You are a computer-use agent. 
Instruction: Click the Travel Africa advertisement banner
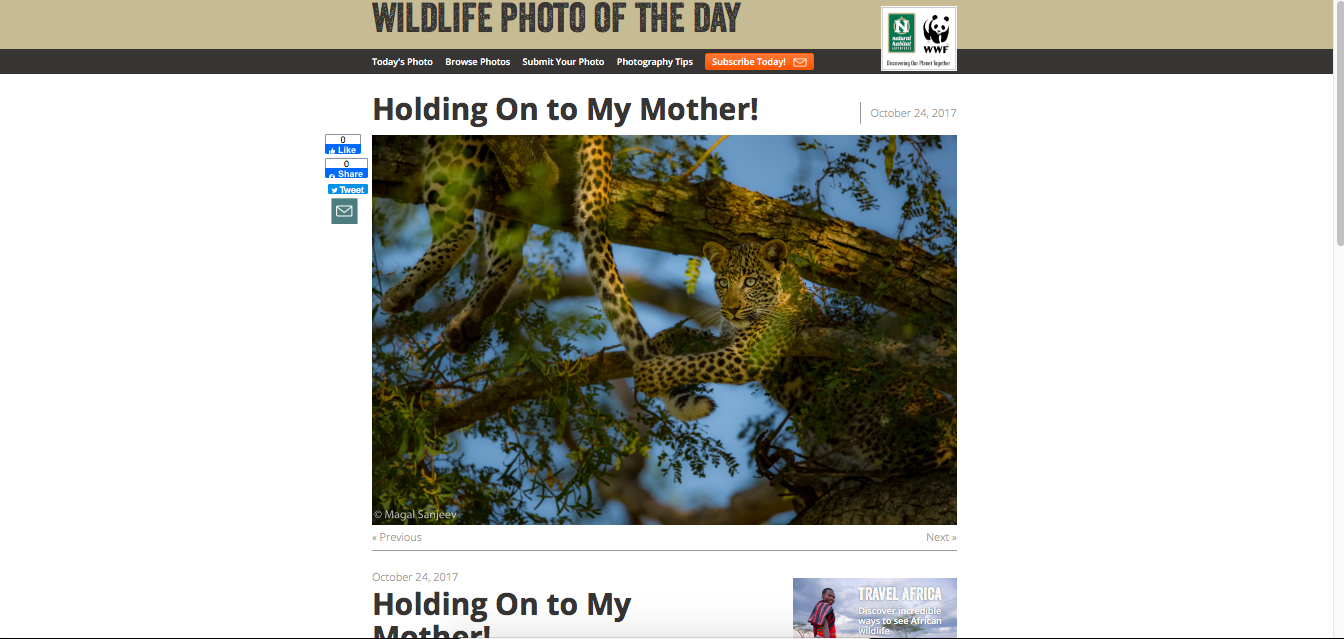[x=874, y=608]
